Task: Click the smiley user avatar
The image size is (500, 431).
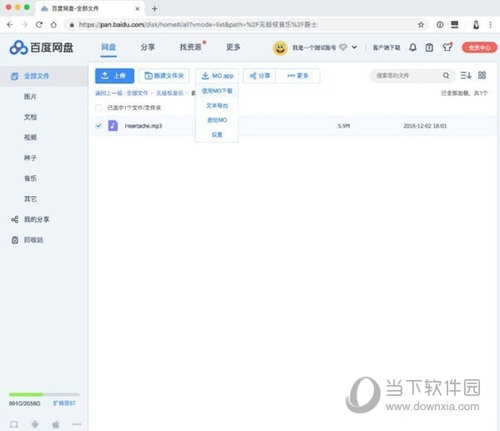Action: (x=280, y=48)
